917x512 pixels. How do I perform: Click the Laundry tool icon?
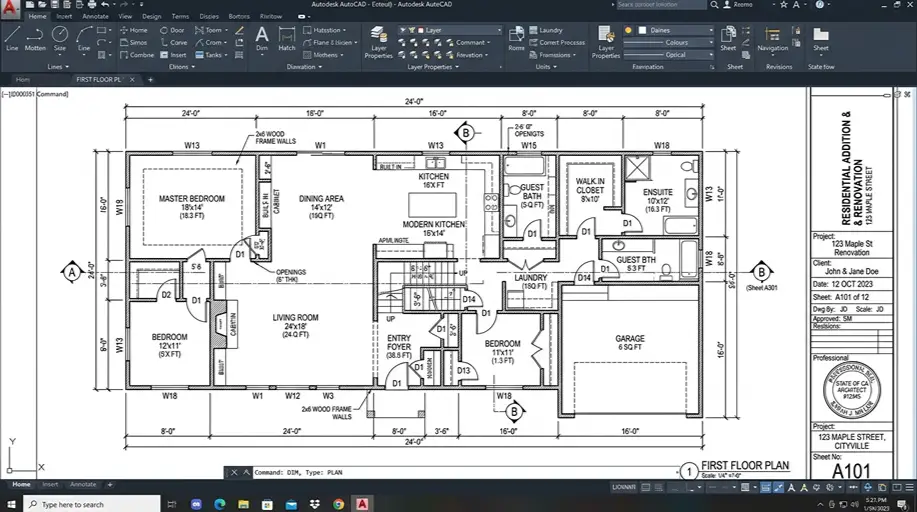coord(546,30)
